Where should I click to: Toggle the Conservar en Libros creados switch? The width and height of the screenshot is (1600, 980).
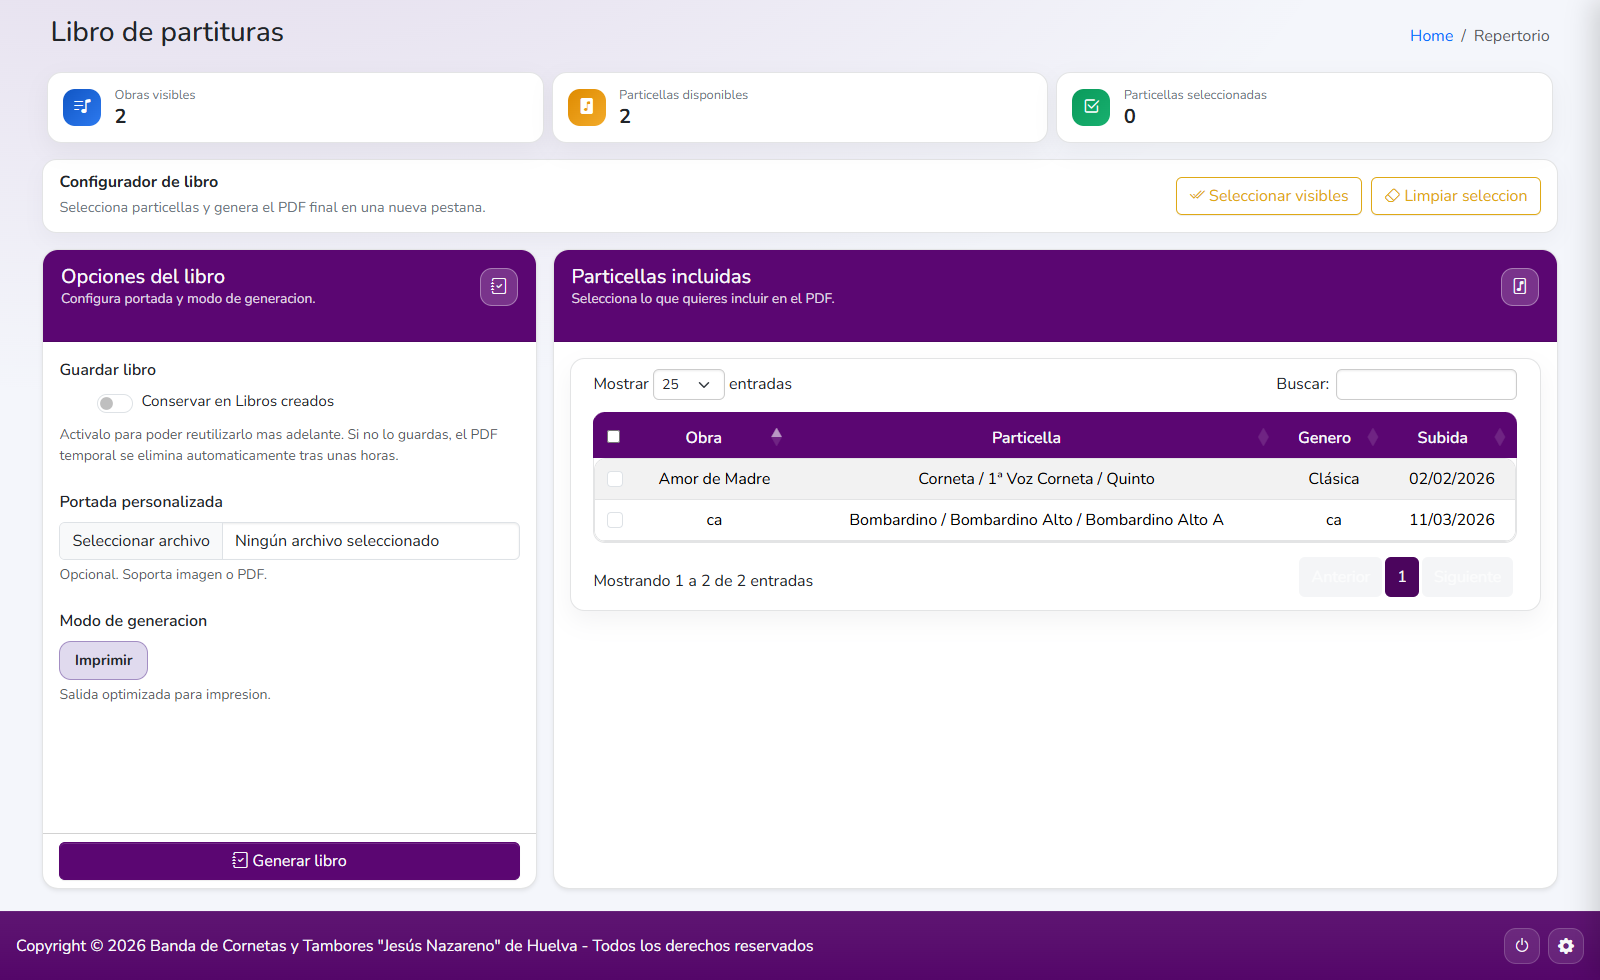tap(114, 403)
